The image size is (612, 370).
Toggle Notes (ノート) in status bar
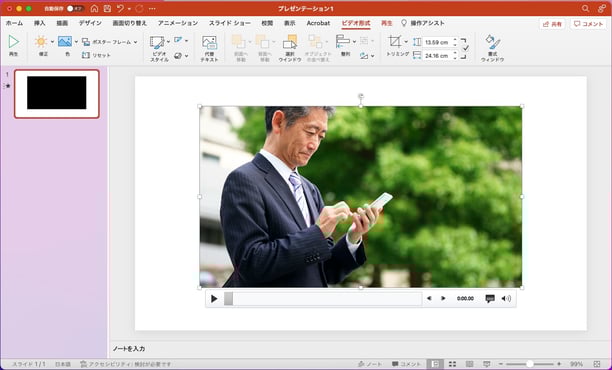[x=370, y=364]
